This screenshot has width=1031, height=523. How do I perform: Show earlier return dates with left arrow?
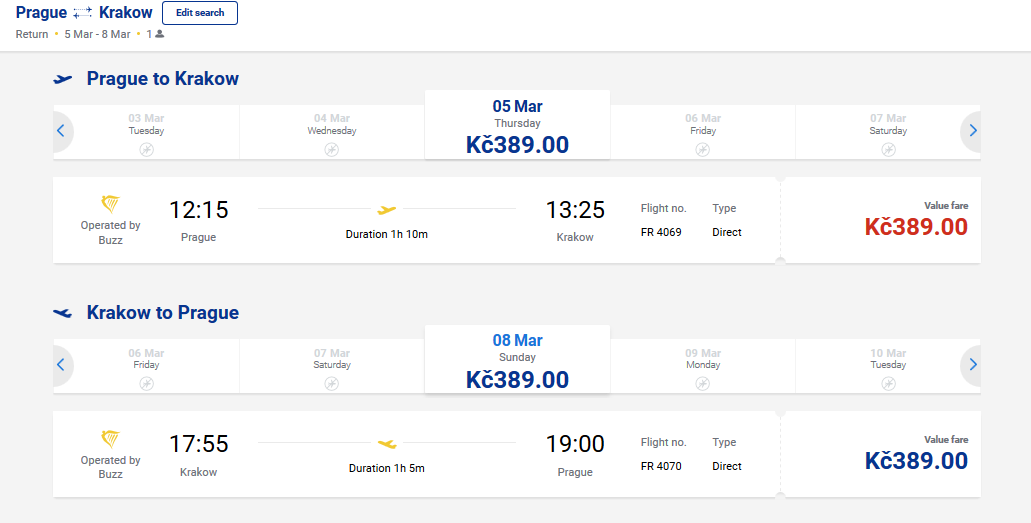point(61,365)
